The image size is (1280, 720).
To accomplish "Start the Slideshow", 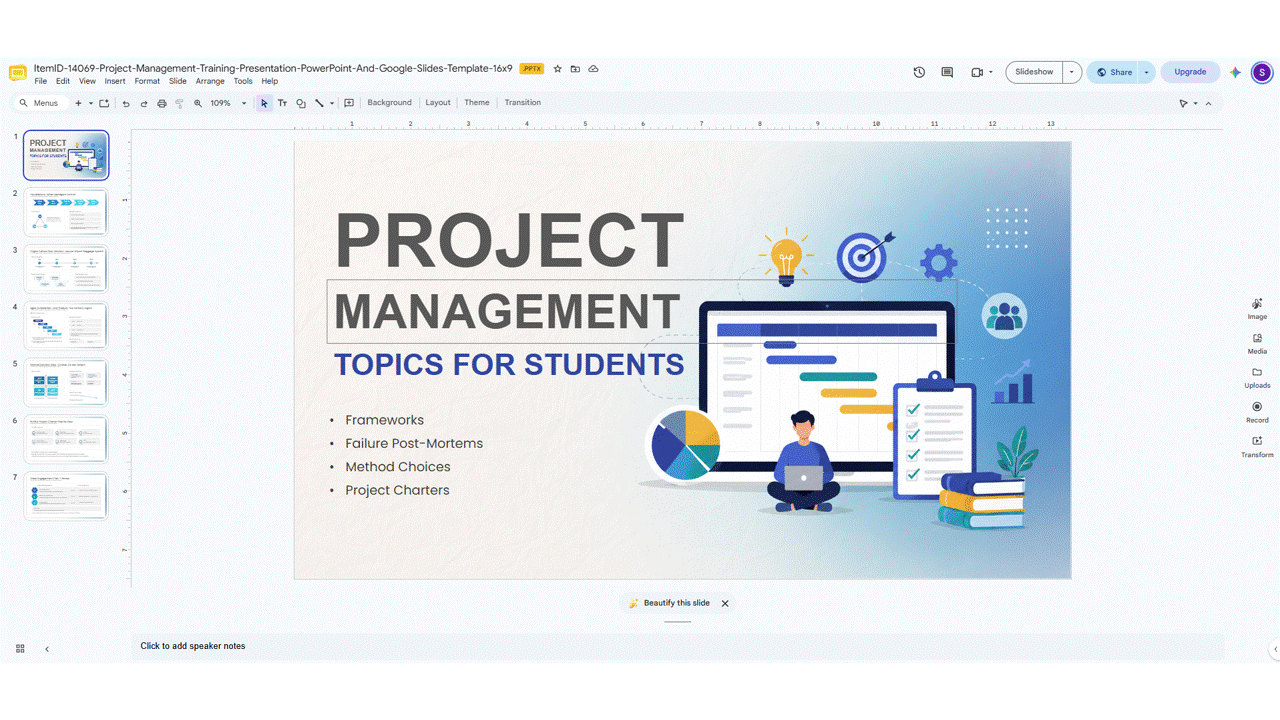I will tap(1034, 72).
